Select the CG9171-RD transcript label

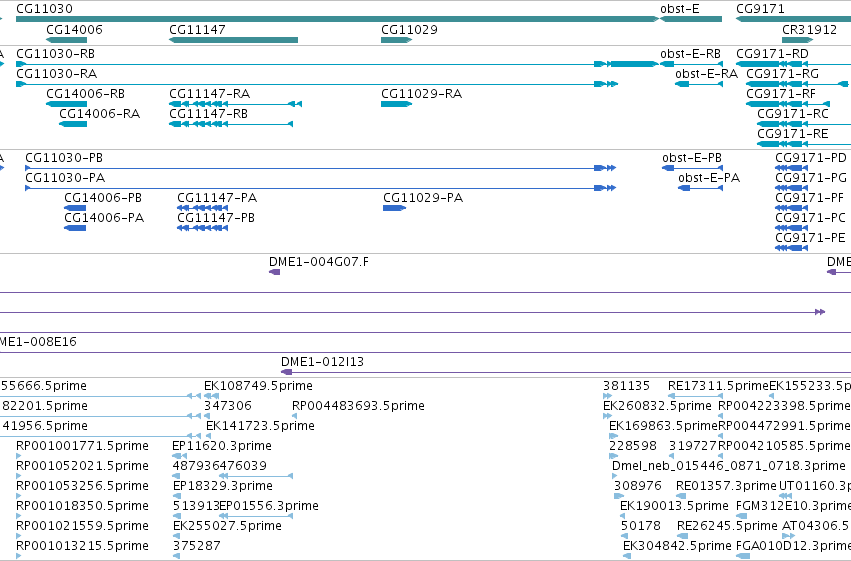point(772,54)
